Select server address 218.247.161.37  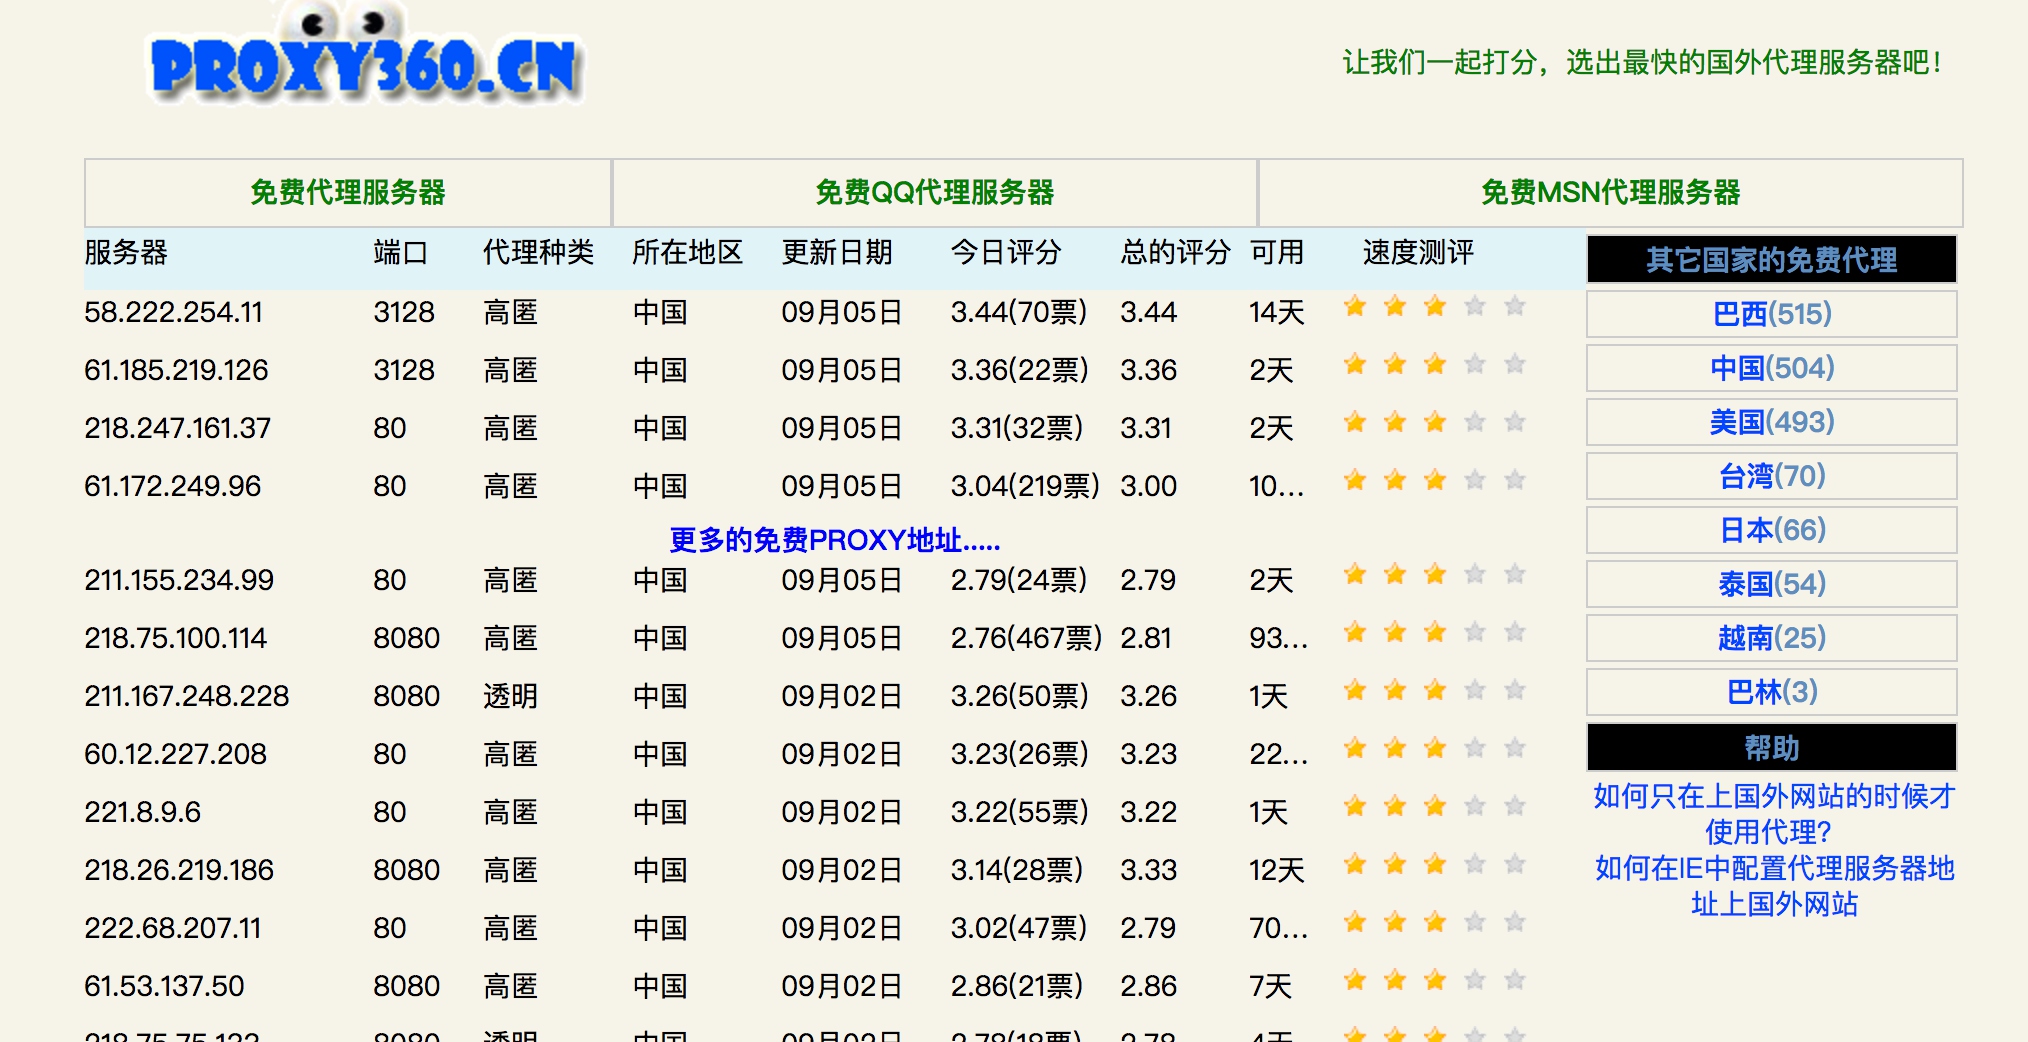point(178,428)
